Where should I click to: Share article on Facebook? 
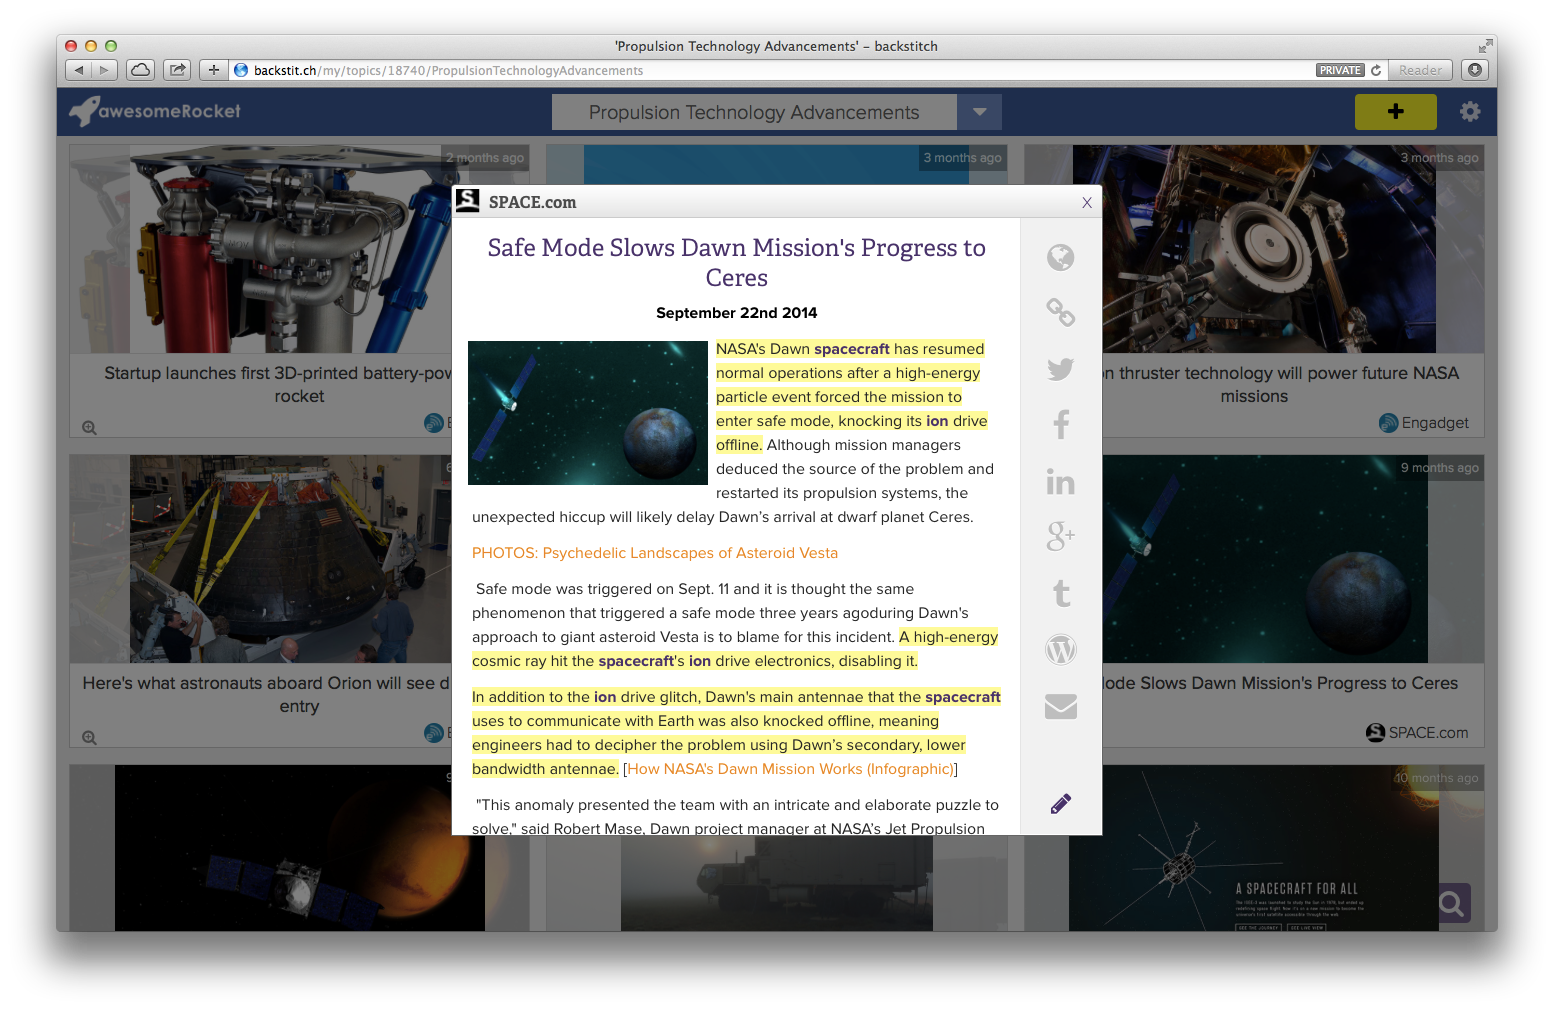(x=1061, y=425)
